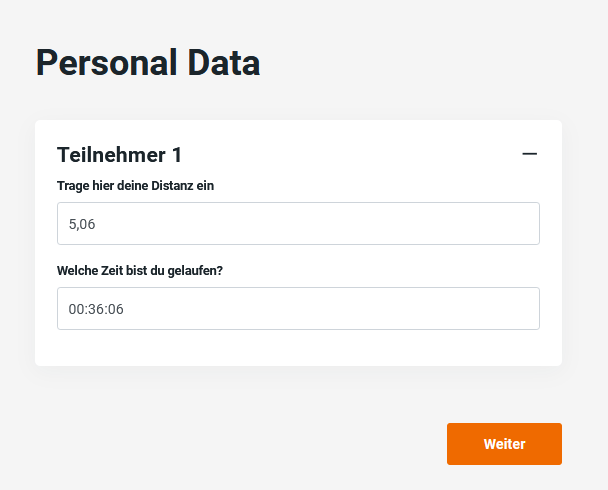Hide participant 1 details using the dash icon
Image resolution: width=608 pixels, height=490 pixels.
coord(530,154)
